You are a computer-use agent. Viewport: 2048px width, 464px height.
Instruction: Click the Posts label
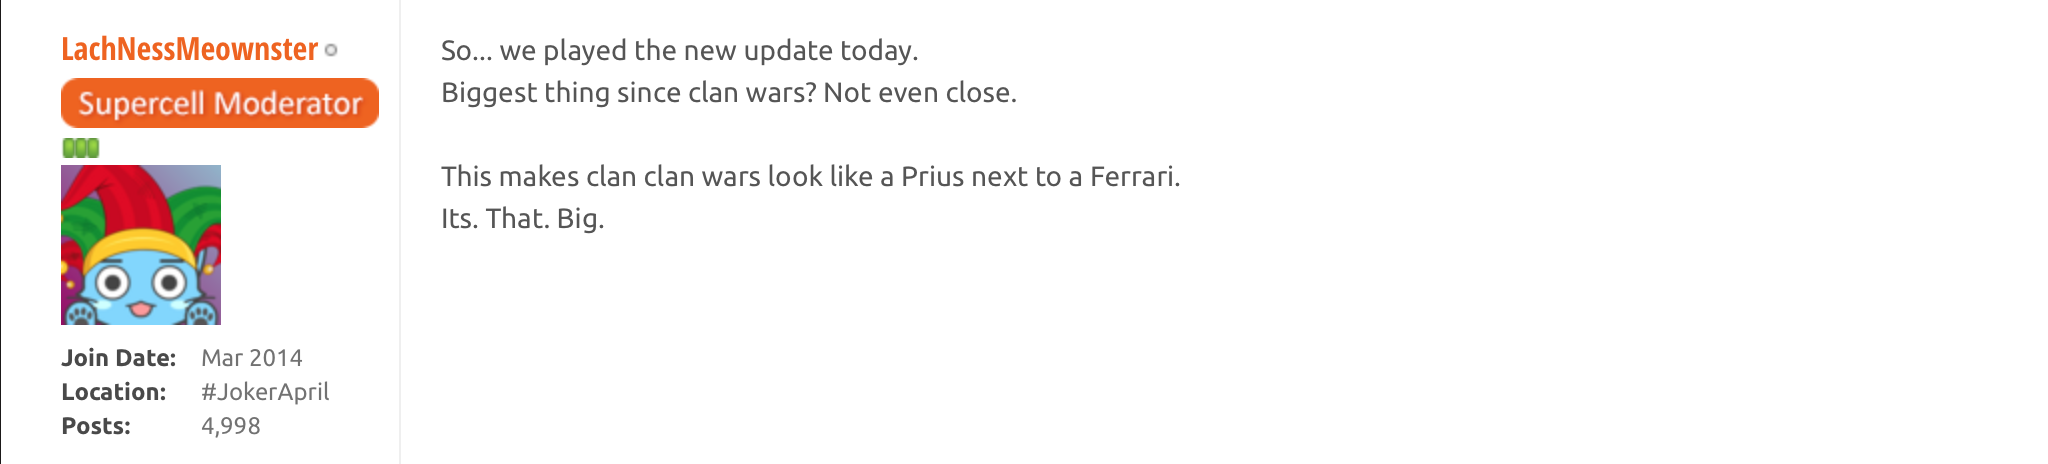click(x=96, y=426)
